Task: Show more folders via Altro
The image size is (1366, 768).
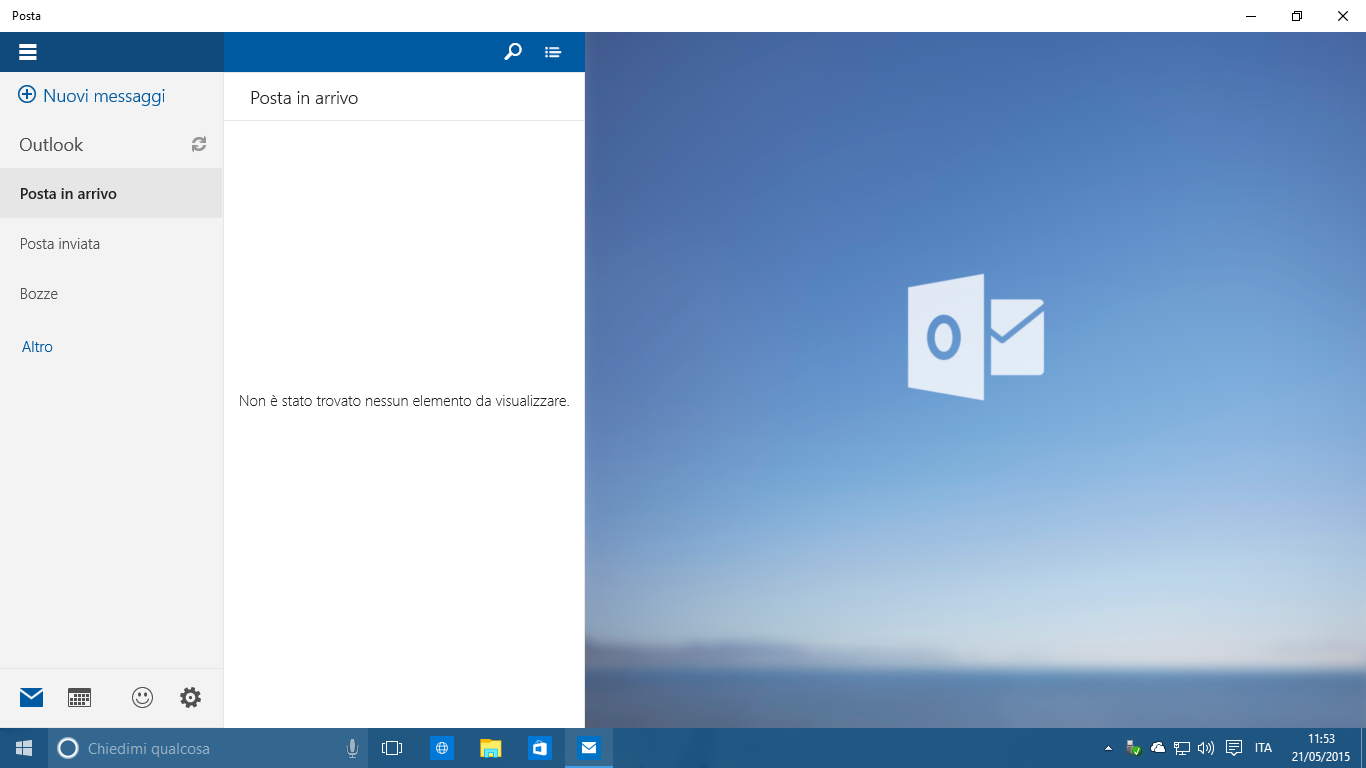Action: pos(37,347)
